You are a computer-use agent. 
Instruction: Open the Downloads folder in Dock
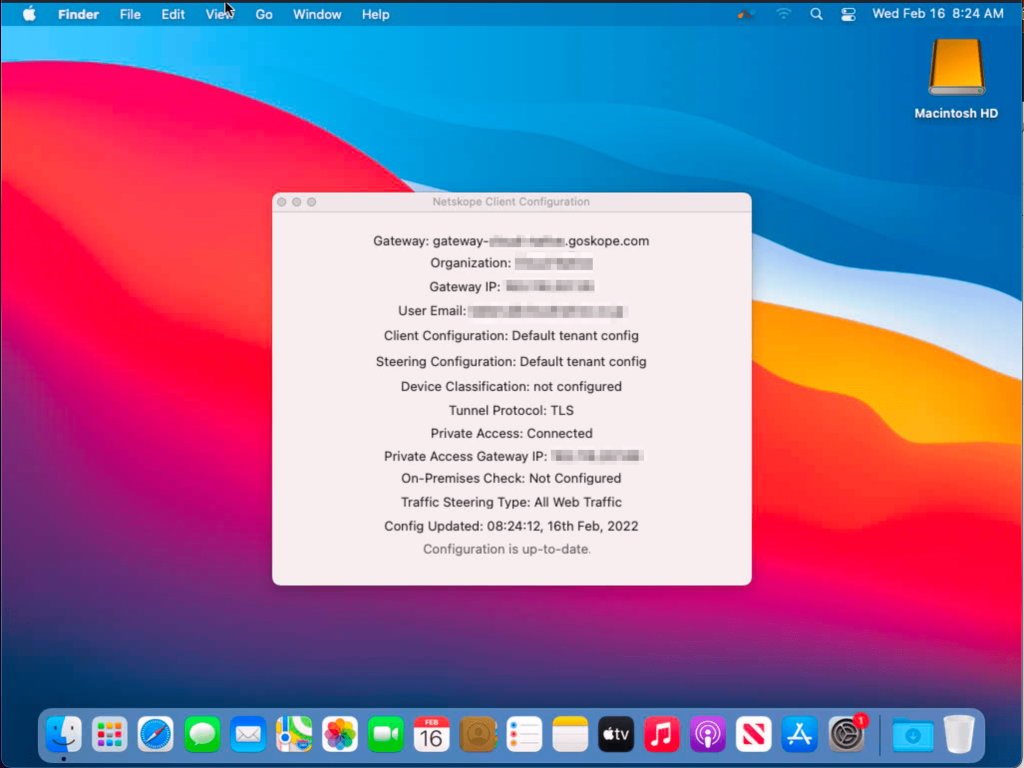point(912,735)
